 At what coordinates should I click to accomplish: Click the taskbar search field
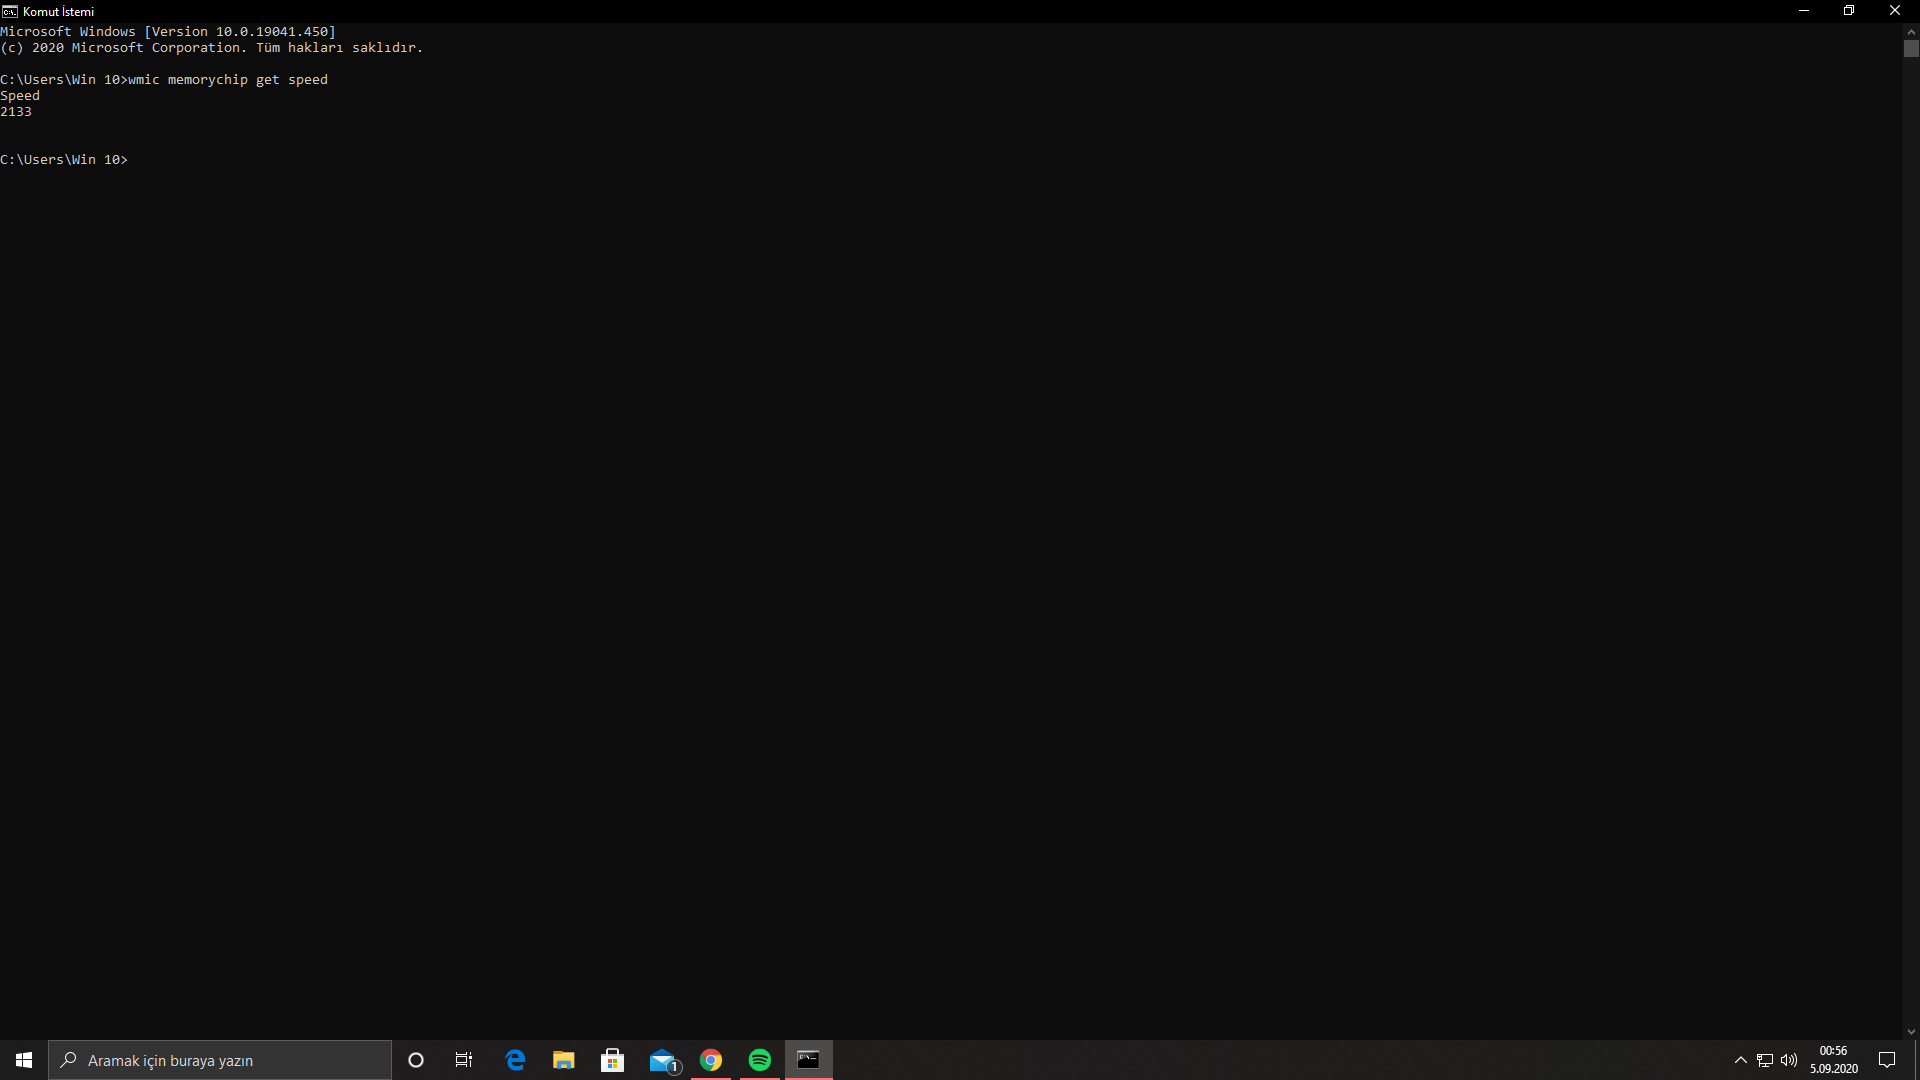(220, 1060)
